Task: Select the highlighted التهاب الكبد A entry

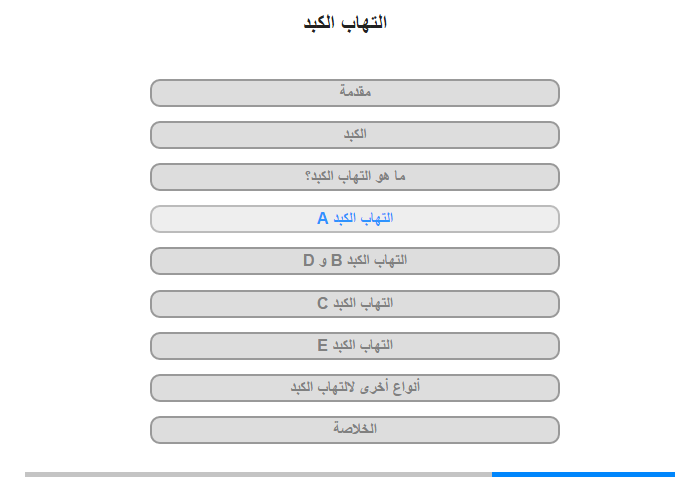Action: [x=354, y=219]
